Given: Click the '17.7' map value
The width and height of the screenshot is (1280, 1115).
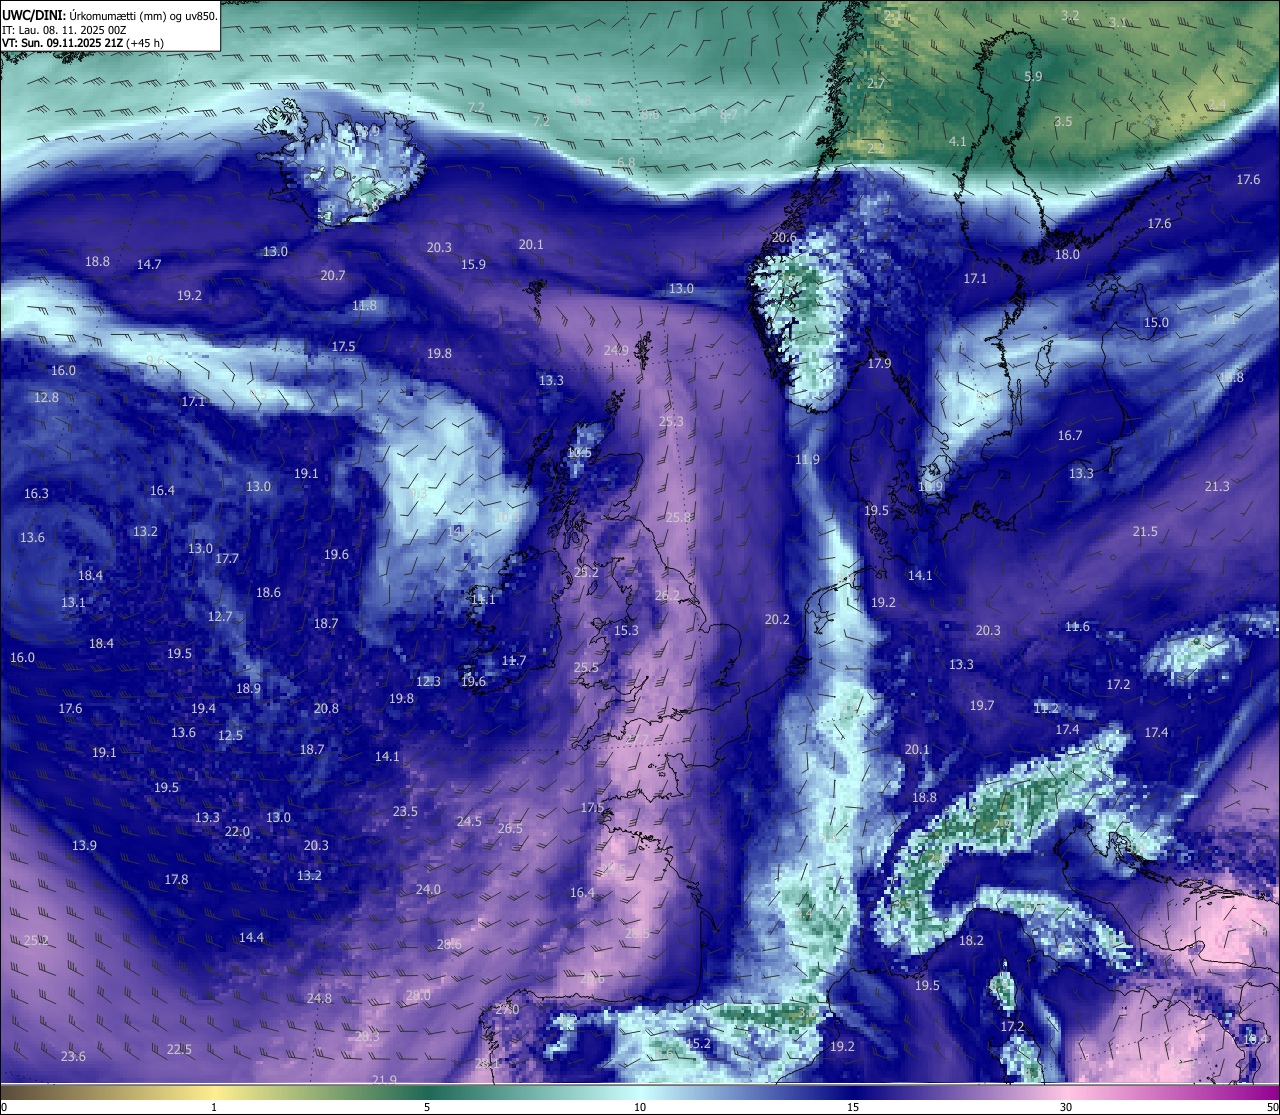Looking at the screenshot, I should [227, 558].
